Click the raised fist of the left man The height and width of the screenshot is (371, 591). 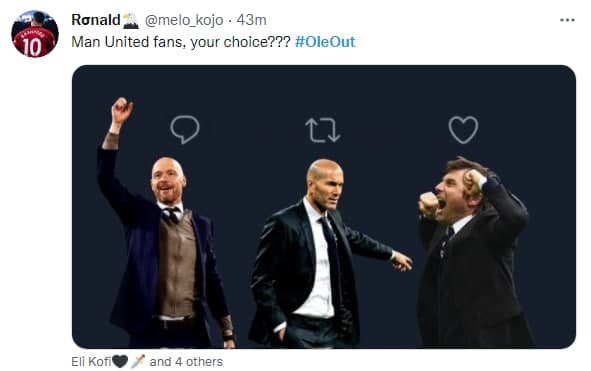121,110
